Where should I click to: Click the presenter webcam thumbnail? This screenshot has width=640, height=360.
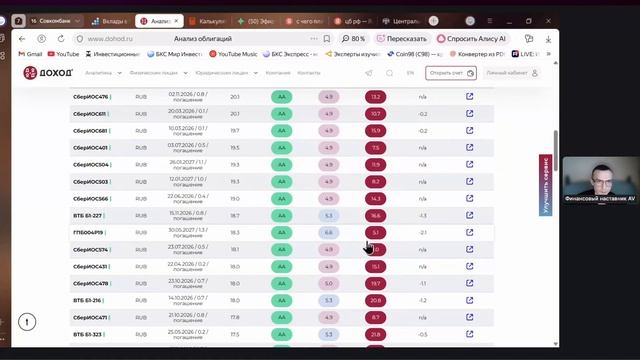[x=601, y=180]
